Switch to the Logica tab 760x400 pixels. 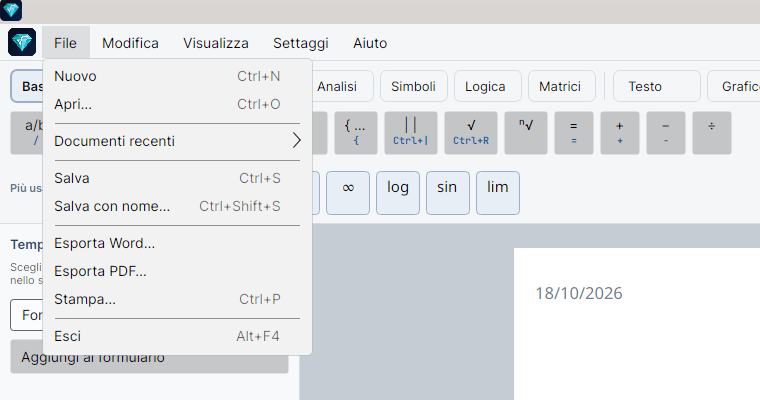pos(486,86)
